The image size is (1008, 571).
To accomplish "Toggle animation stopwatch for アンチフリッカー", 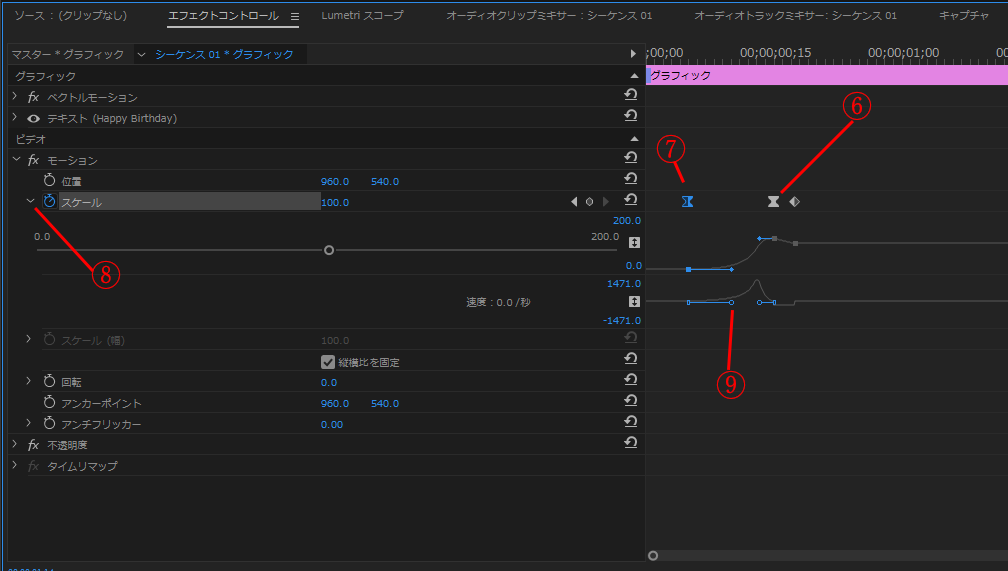I will click(50, 423).
